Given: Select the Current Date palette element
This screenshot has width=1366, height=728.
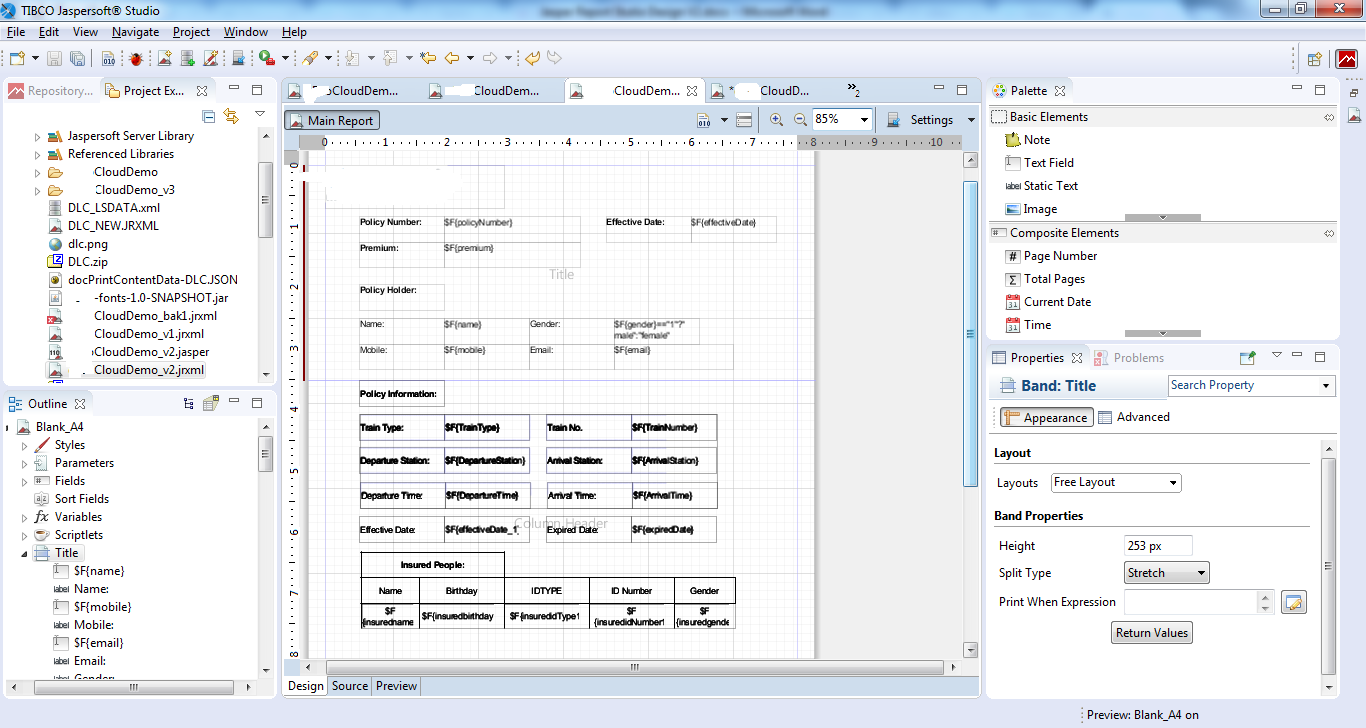Looking at the screenshot, I should (1048, 302).
